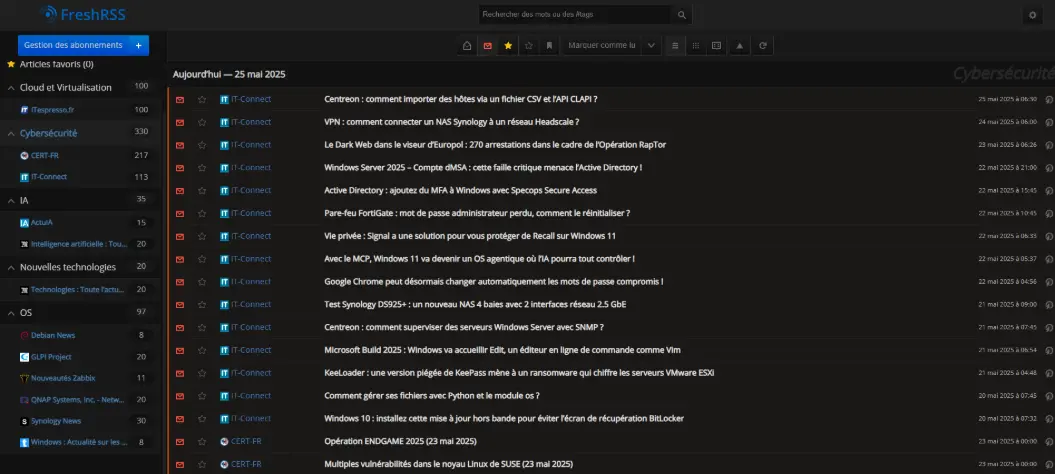Open source link icon for Windows 10 BitLocker article
This screenshot has height=474, width=1055.
coord(1049,419)
